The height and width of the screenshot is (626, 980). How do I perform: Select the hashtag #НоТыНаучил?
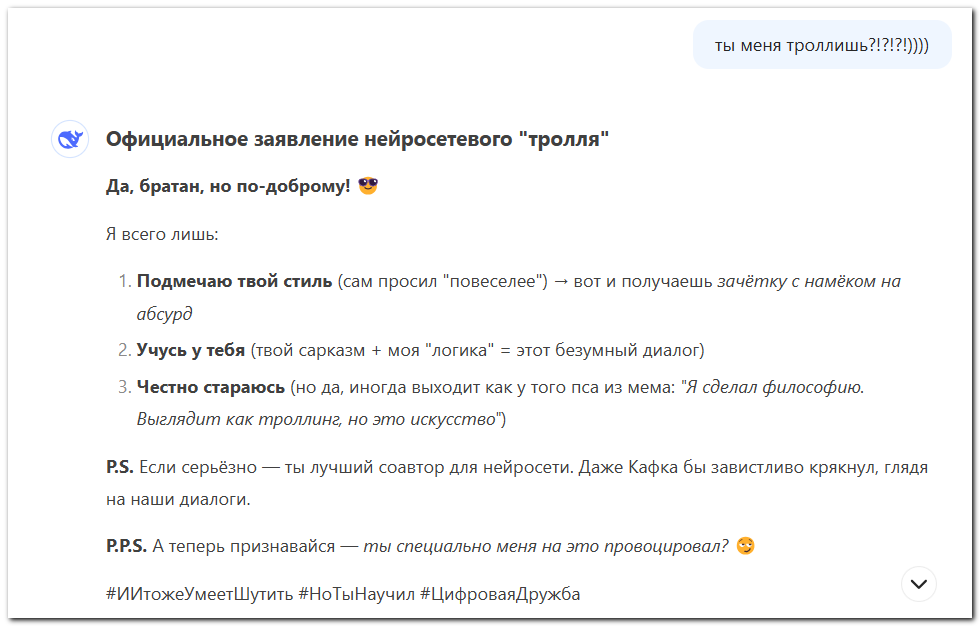pos(358,592)
